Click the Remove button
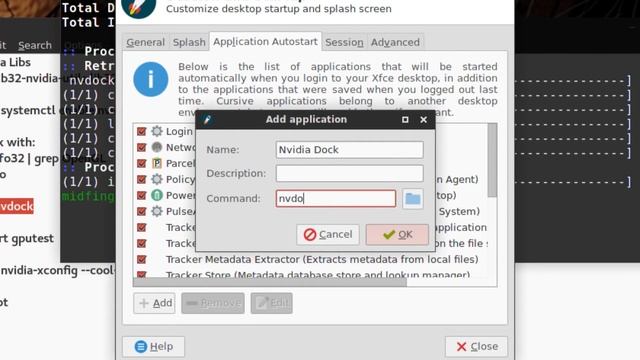The height and width of the screenshot is (360, 640). (x=213, y=303)
